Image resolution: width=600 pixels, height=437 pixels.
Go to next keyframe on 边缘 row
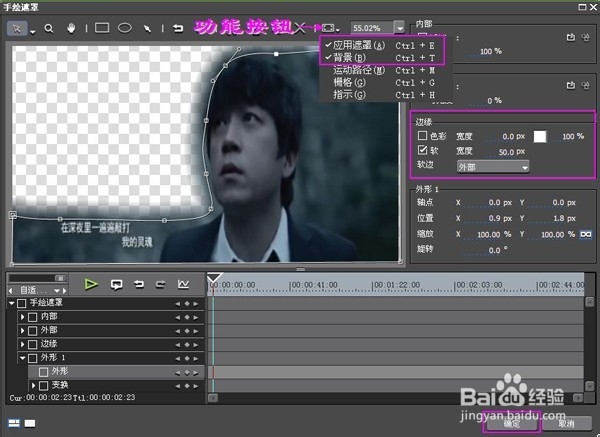[x=196, y=345]
